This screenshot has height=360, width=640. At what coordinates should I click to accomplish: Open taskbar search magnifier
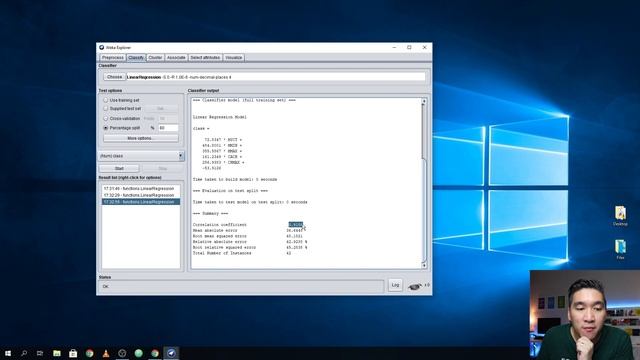[x=24, y=353]
